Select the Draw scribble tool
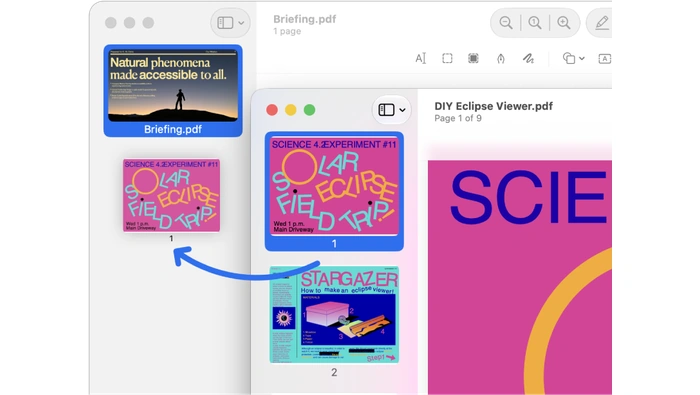Image resolution: width=700 pixels, height=395 pixels. coord(528,58)
